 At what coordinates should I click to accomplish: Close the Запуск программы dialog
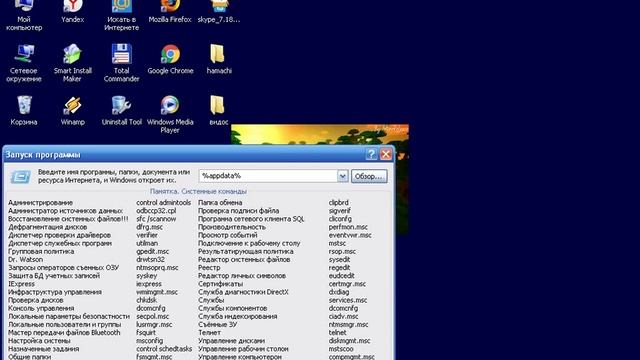[x=386, y=154]
